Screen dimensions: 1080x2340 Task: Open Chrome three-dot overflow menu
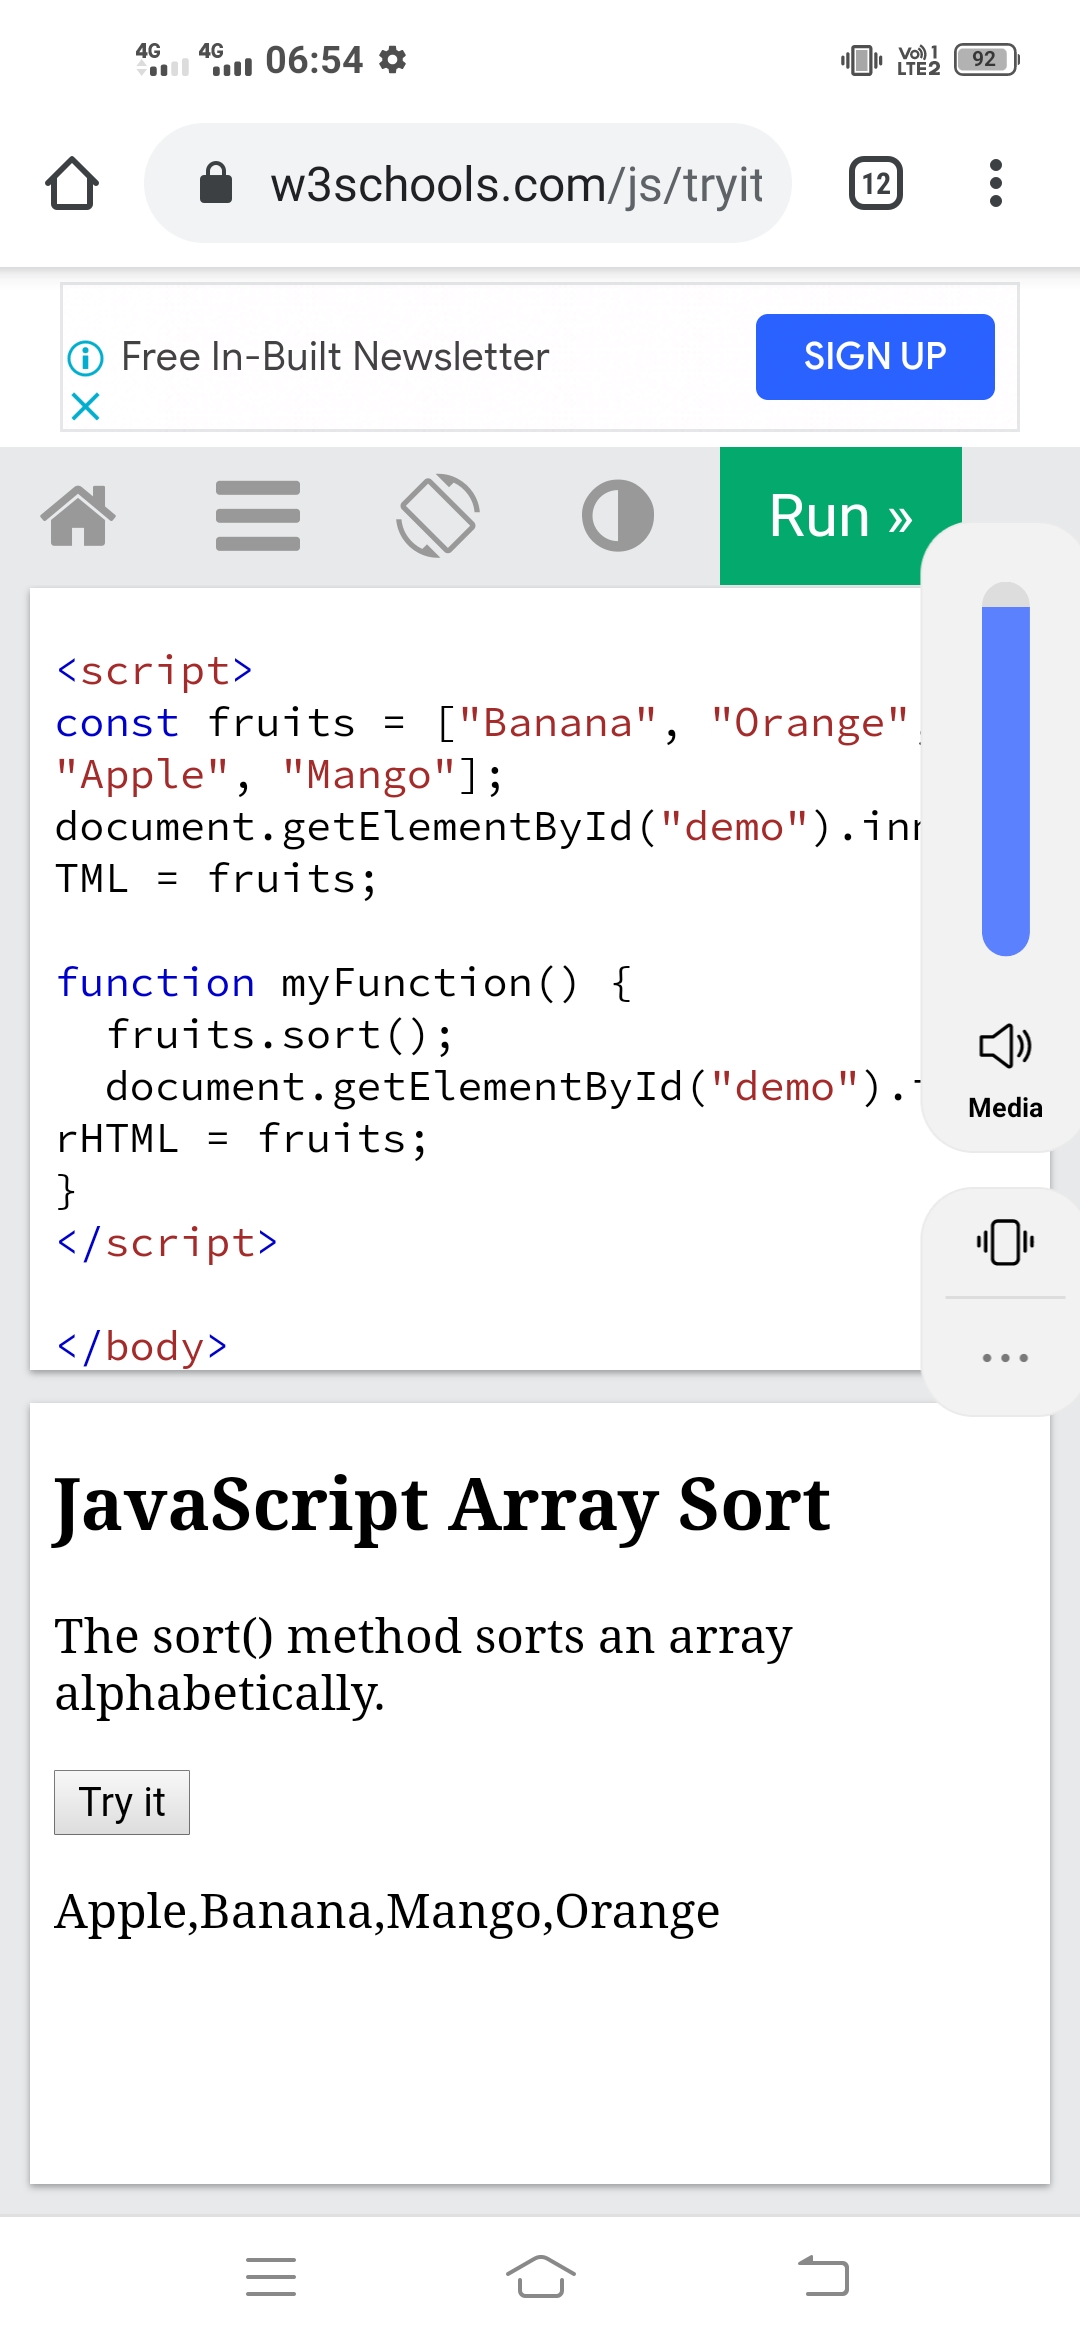click(x=994, y=184)
